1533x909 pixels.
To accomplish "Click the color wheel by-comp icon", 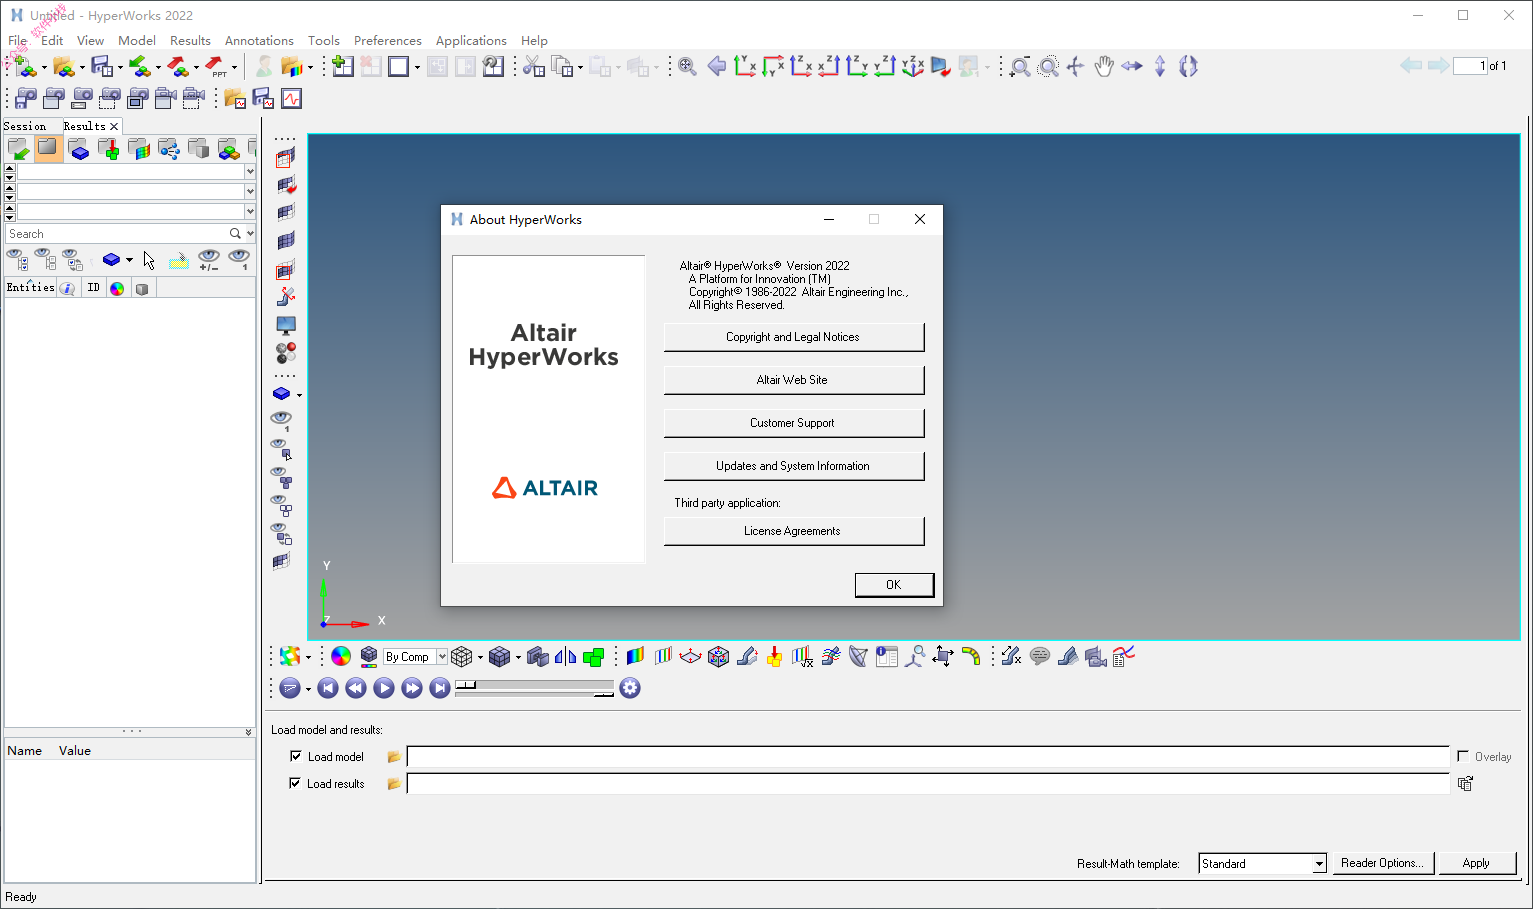I will click(x=341, y=656).
